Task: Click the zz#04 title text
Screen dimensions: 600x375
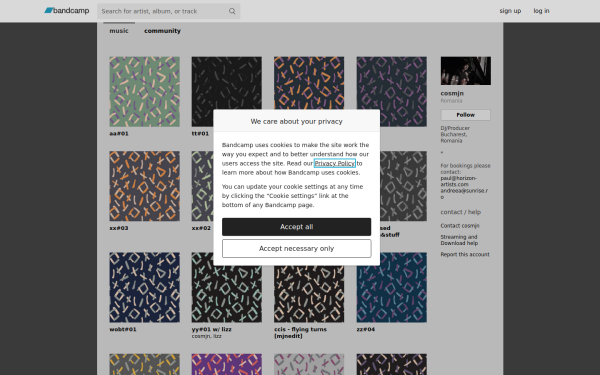Action: (x=366, y=329)
